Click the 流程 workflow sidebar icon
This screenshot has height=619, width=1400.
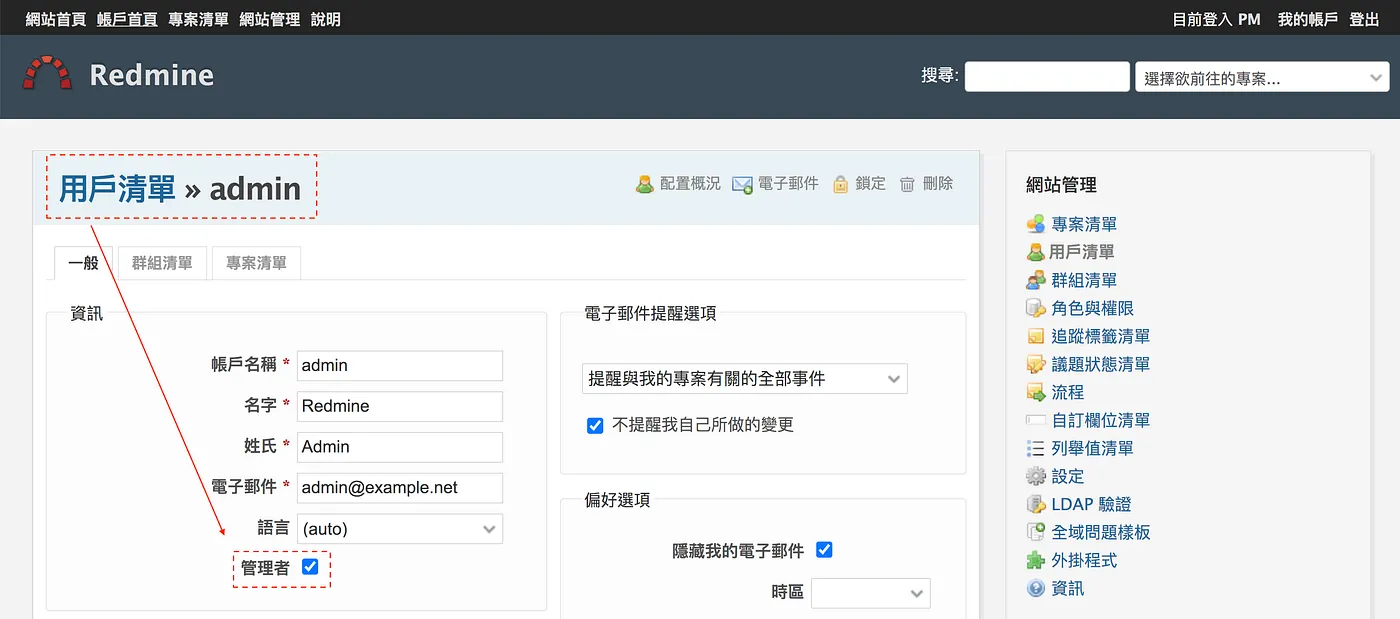pos(1036,392)
